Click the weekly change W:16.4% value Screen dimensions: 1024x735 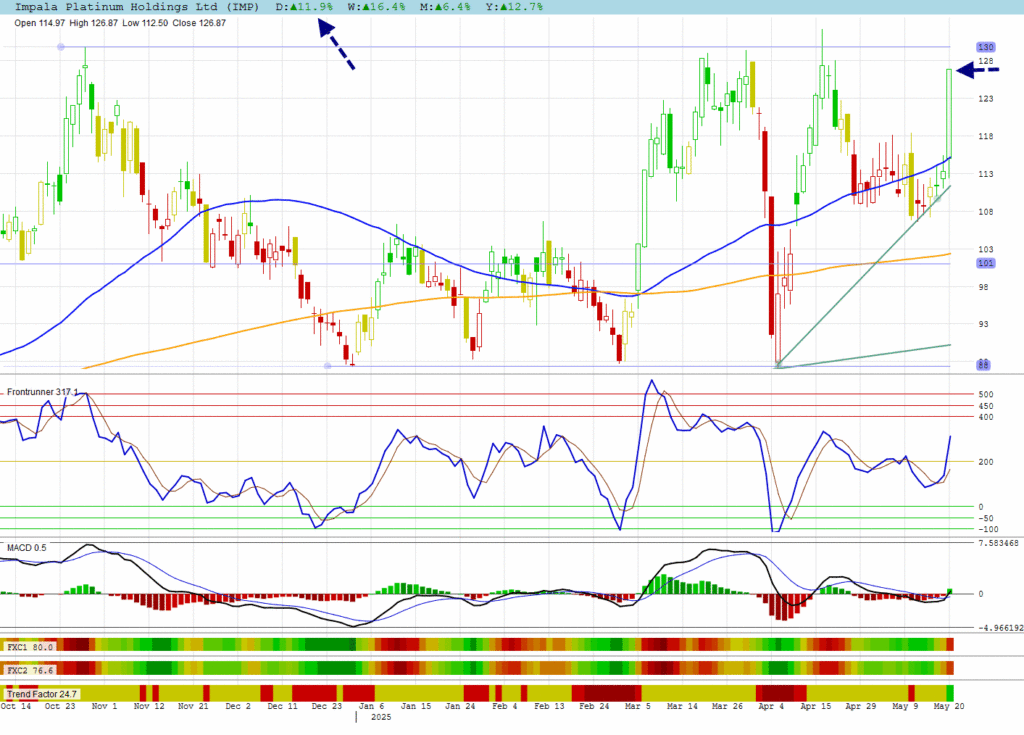(376, 7)
